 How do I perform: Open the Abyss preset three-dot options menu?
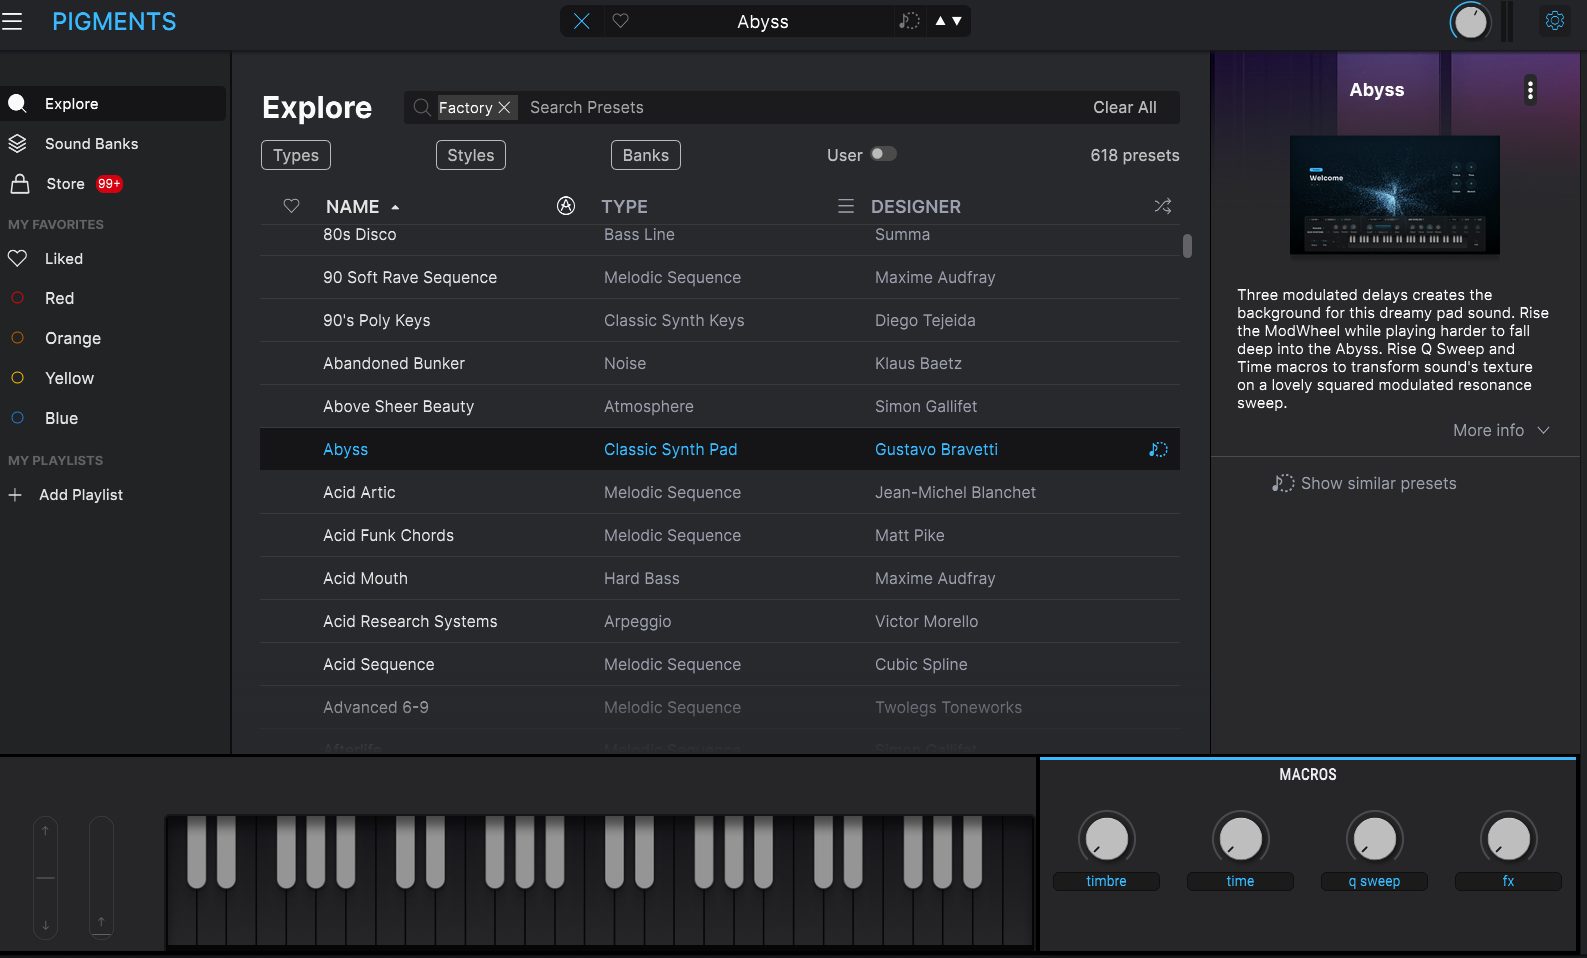click(x=1529, y=90)
